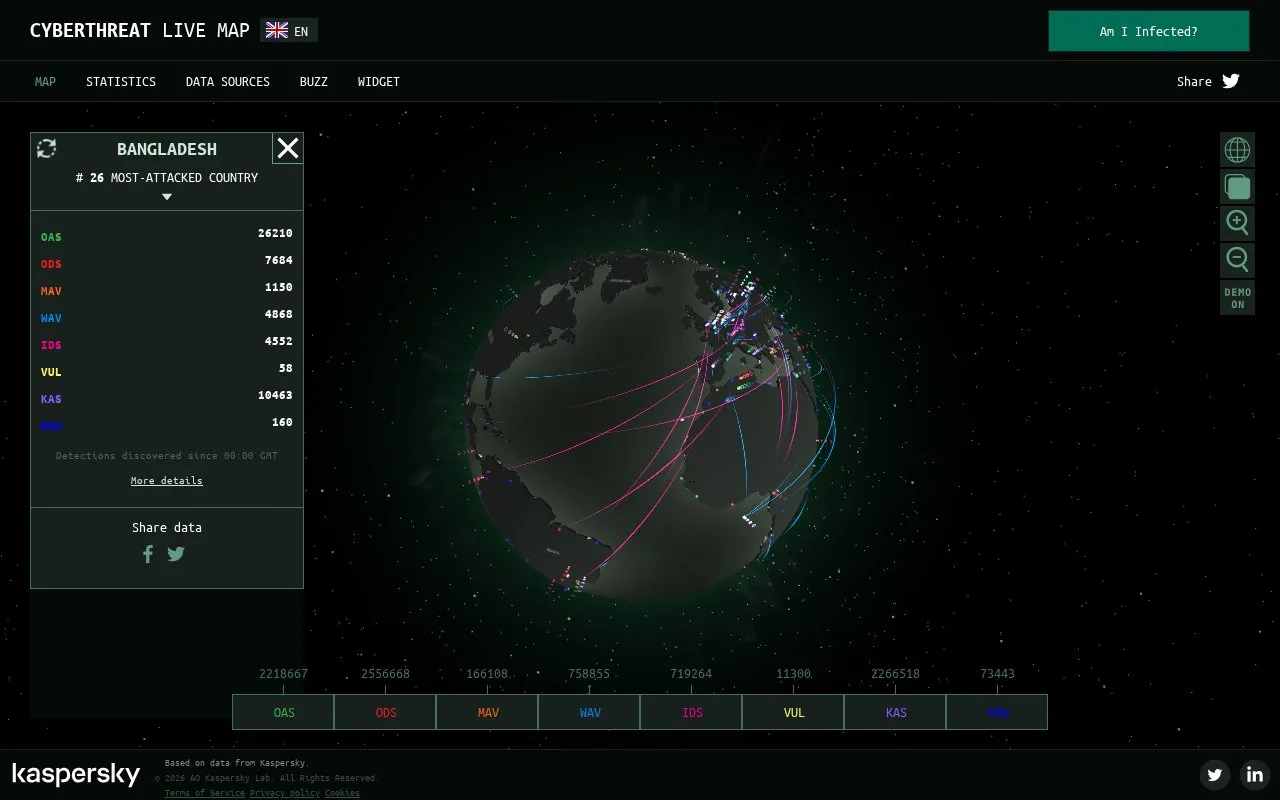
Task: Share data via Twitter icon in panel
Action: pyautogui.click(x=176, y=554)
